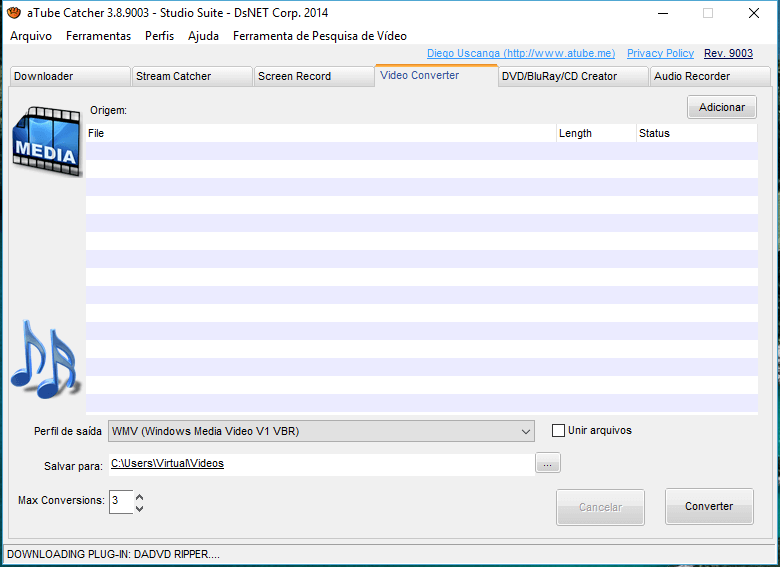Open the Screen Record tab
This screenshot has height=567, width=780.
[x=314, y=76]
